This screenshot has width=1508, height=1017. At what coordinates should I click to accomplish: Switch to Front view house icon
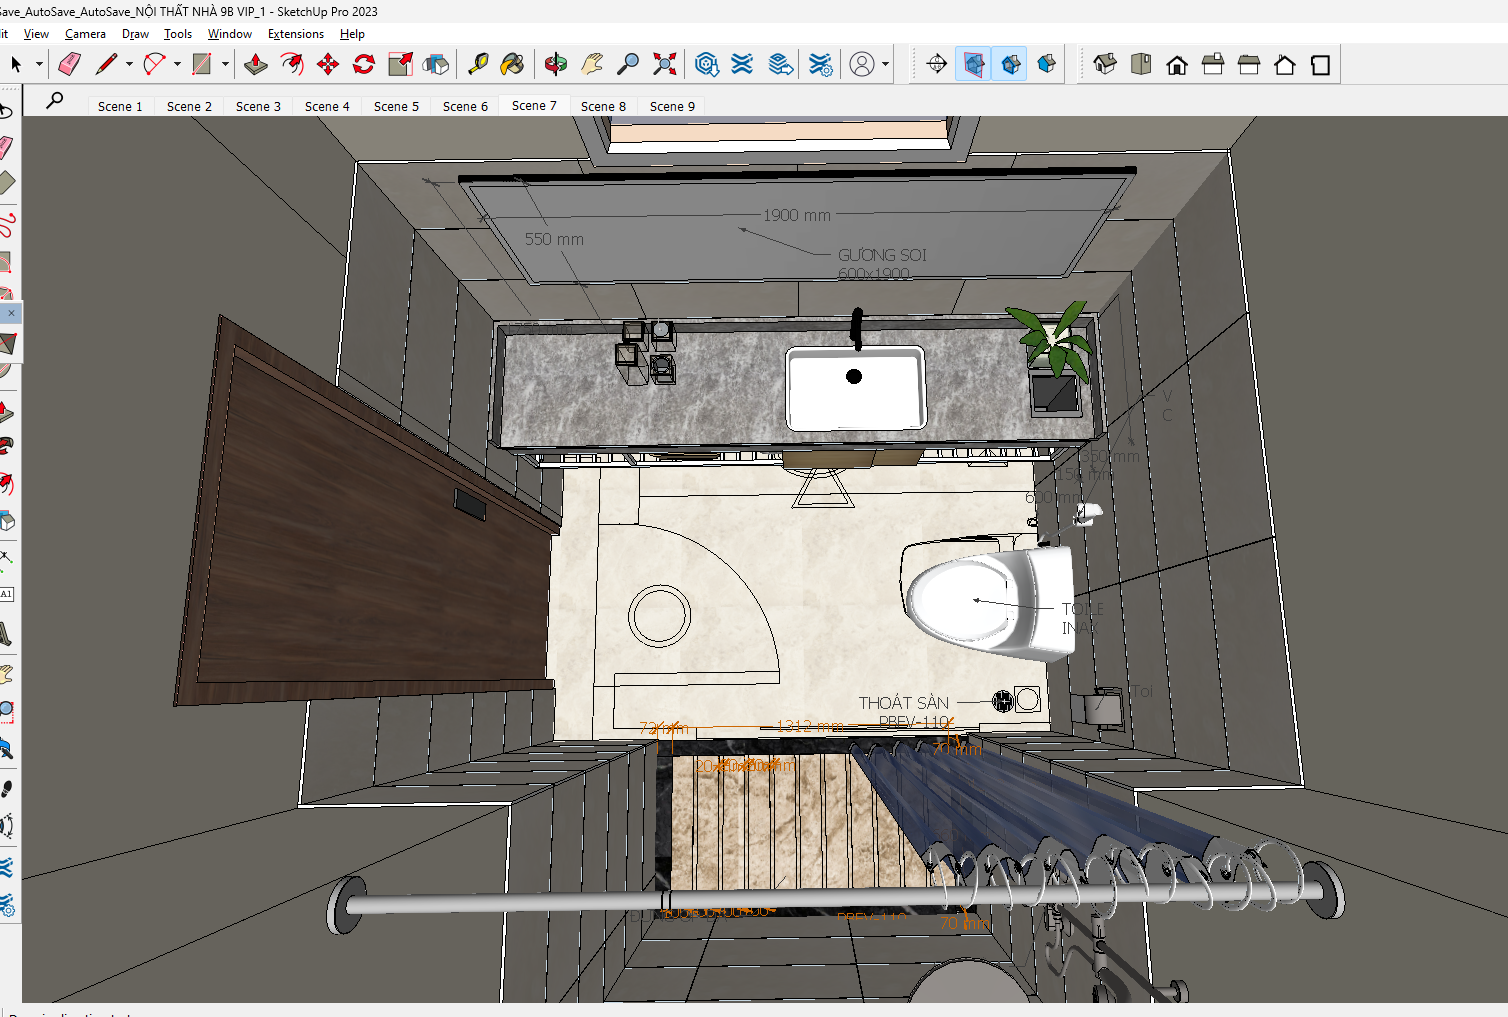1177,64
